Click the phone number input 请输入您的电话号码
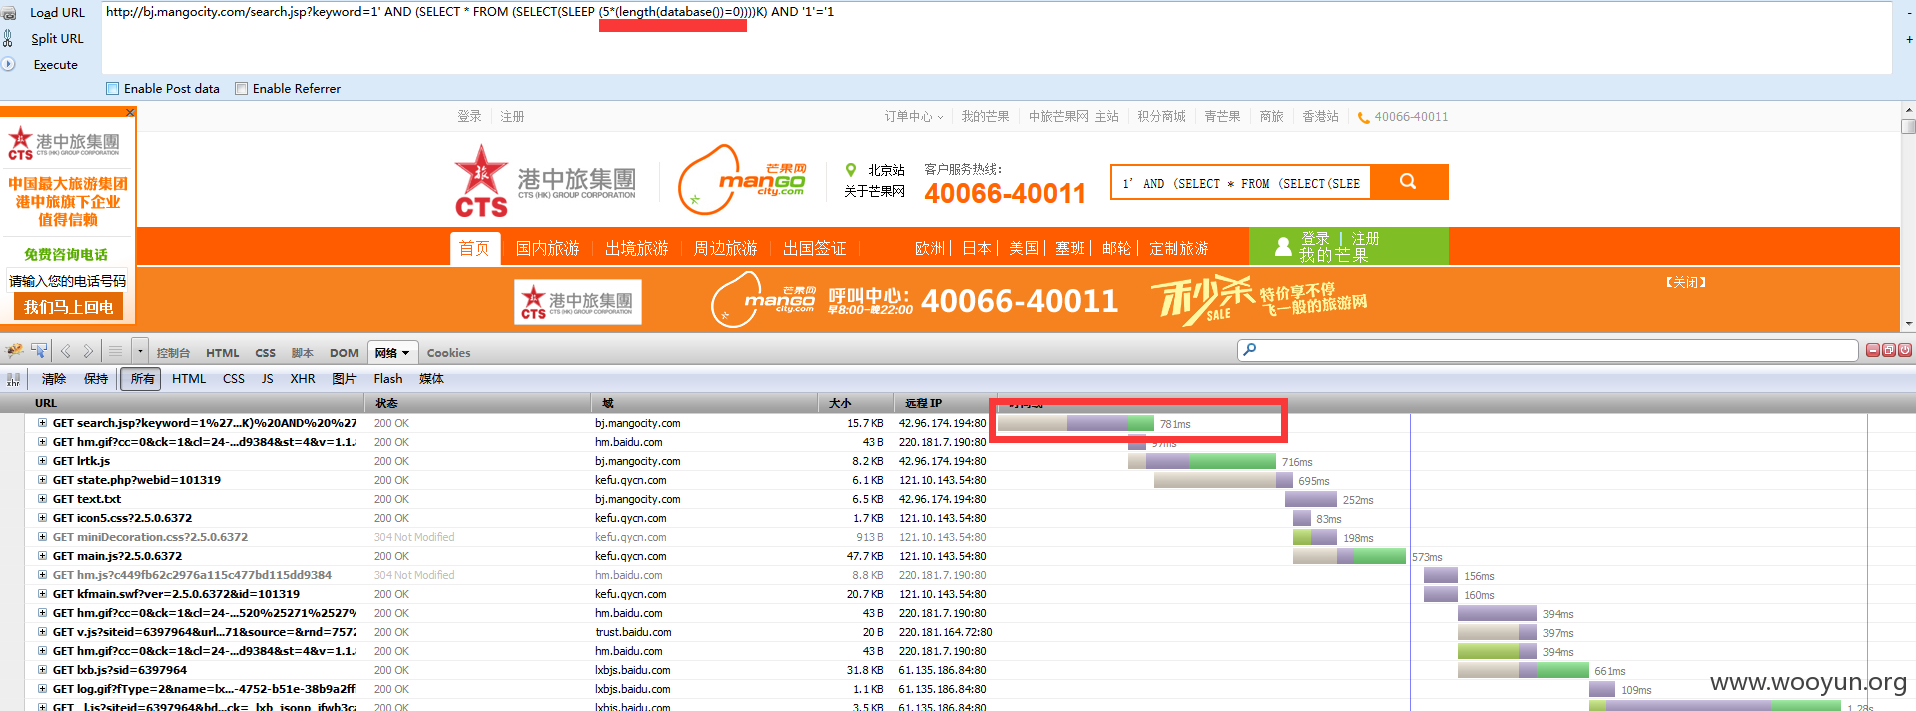This screenshot has width=1916, height=711. (68, 281)
